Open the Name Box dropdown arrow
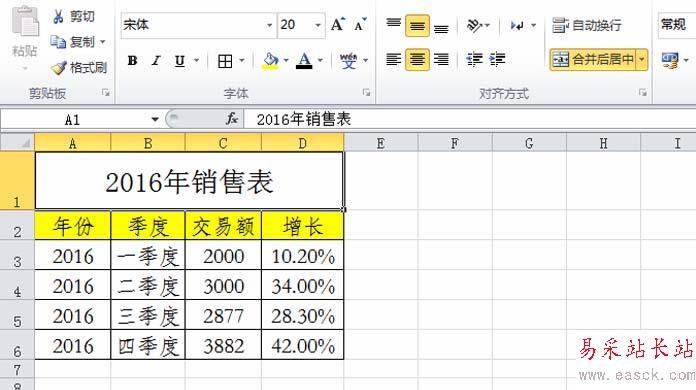Viewport: 696px width, 390px height. coord(155,119)
